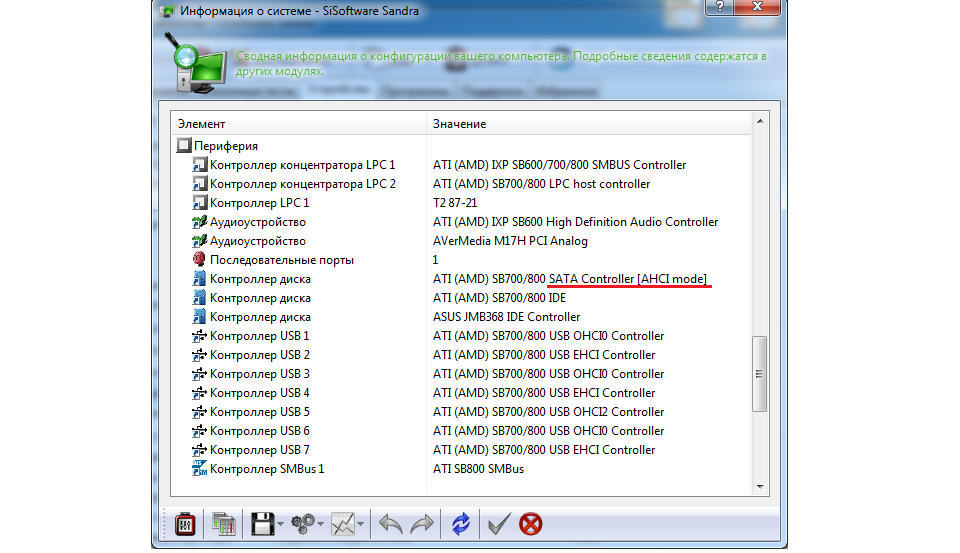Select the 'Контроллер USB 7' label
This screenshot has height=553, width=960.
[260, 450]
